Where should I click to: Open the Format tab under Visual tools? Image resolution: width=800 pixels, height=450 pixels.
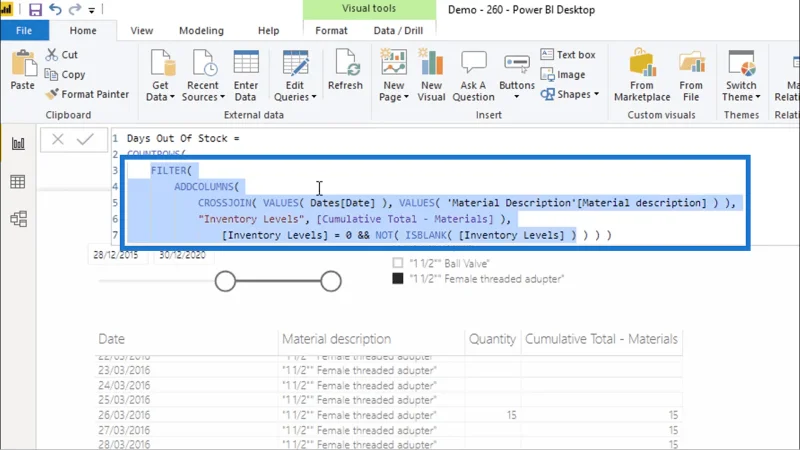pos(331,31)
